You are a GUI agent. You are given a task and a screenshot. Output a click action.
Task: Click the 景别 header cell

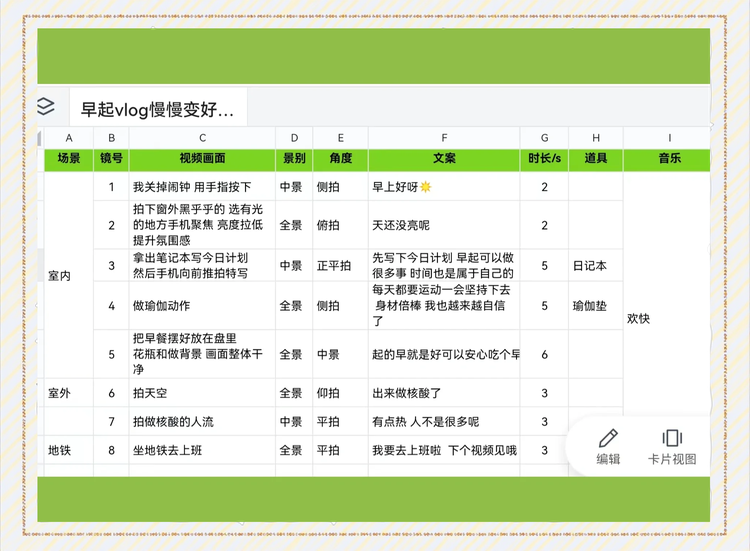[294, 160]
